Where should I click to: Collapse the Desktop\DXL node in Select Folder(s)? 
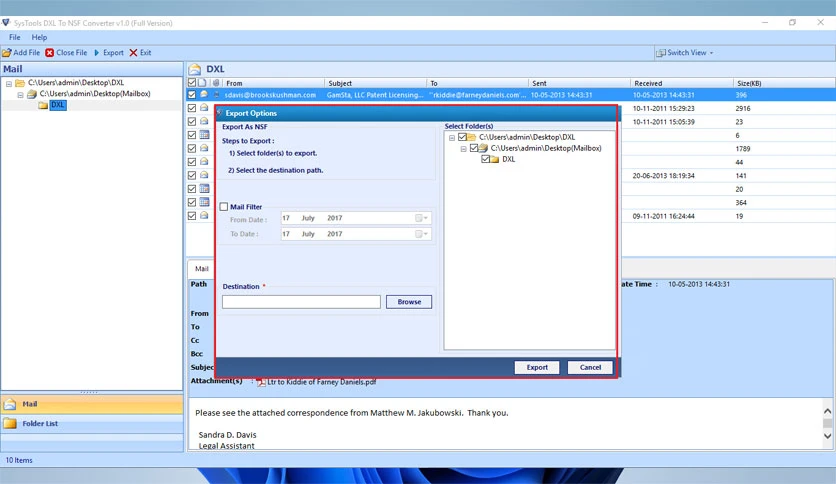452,138
